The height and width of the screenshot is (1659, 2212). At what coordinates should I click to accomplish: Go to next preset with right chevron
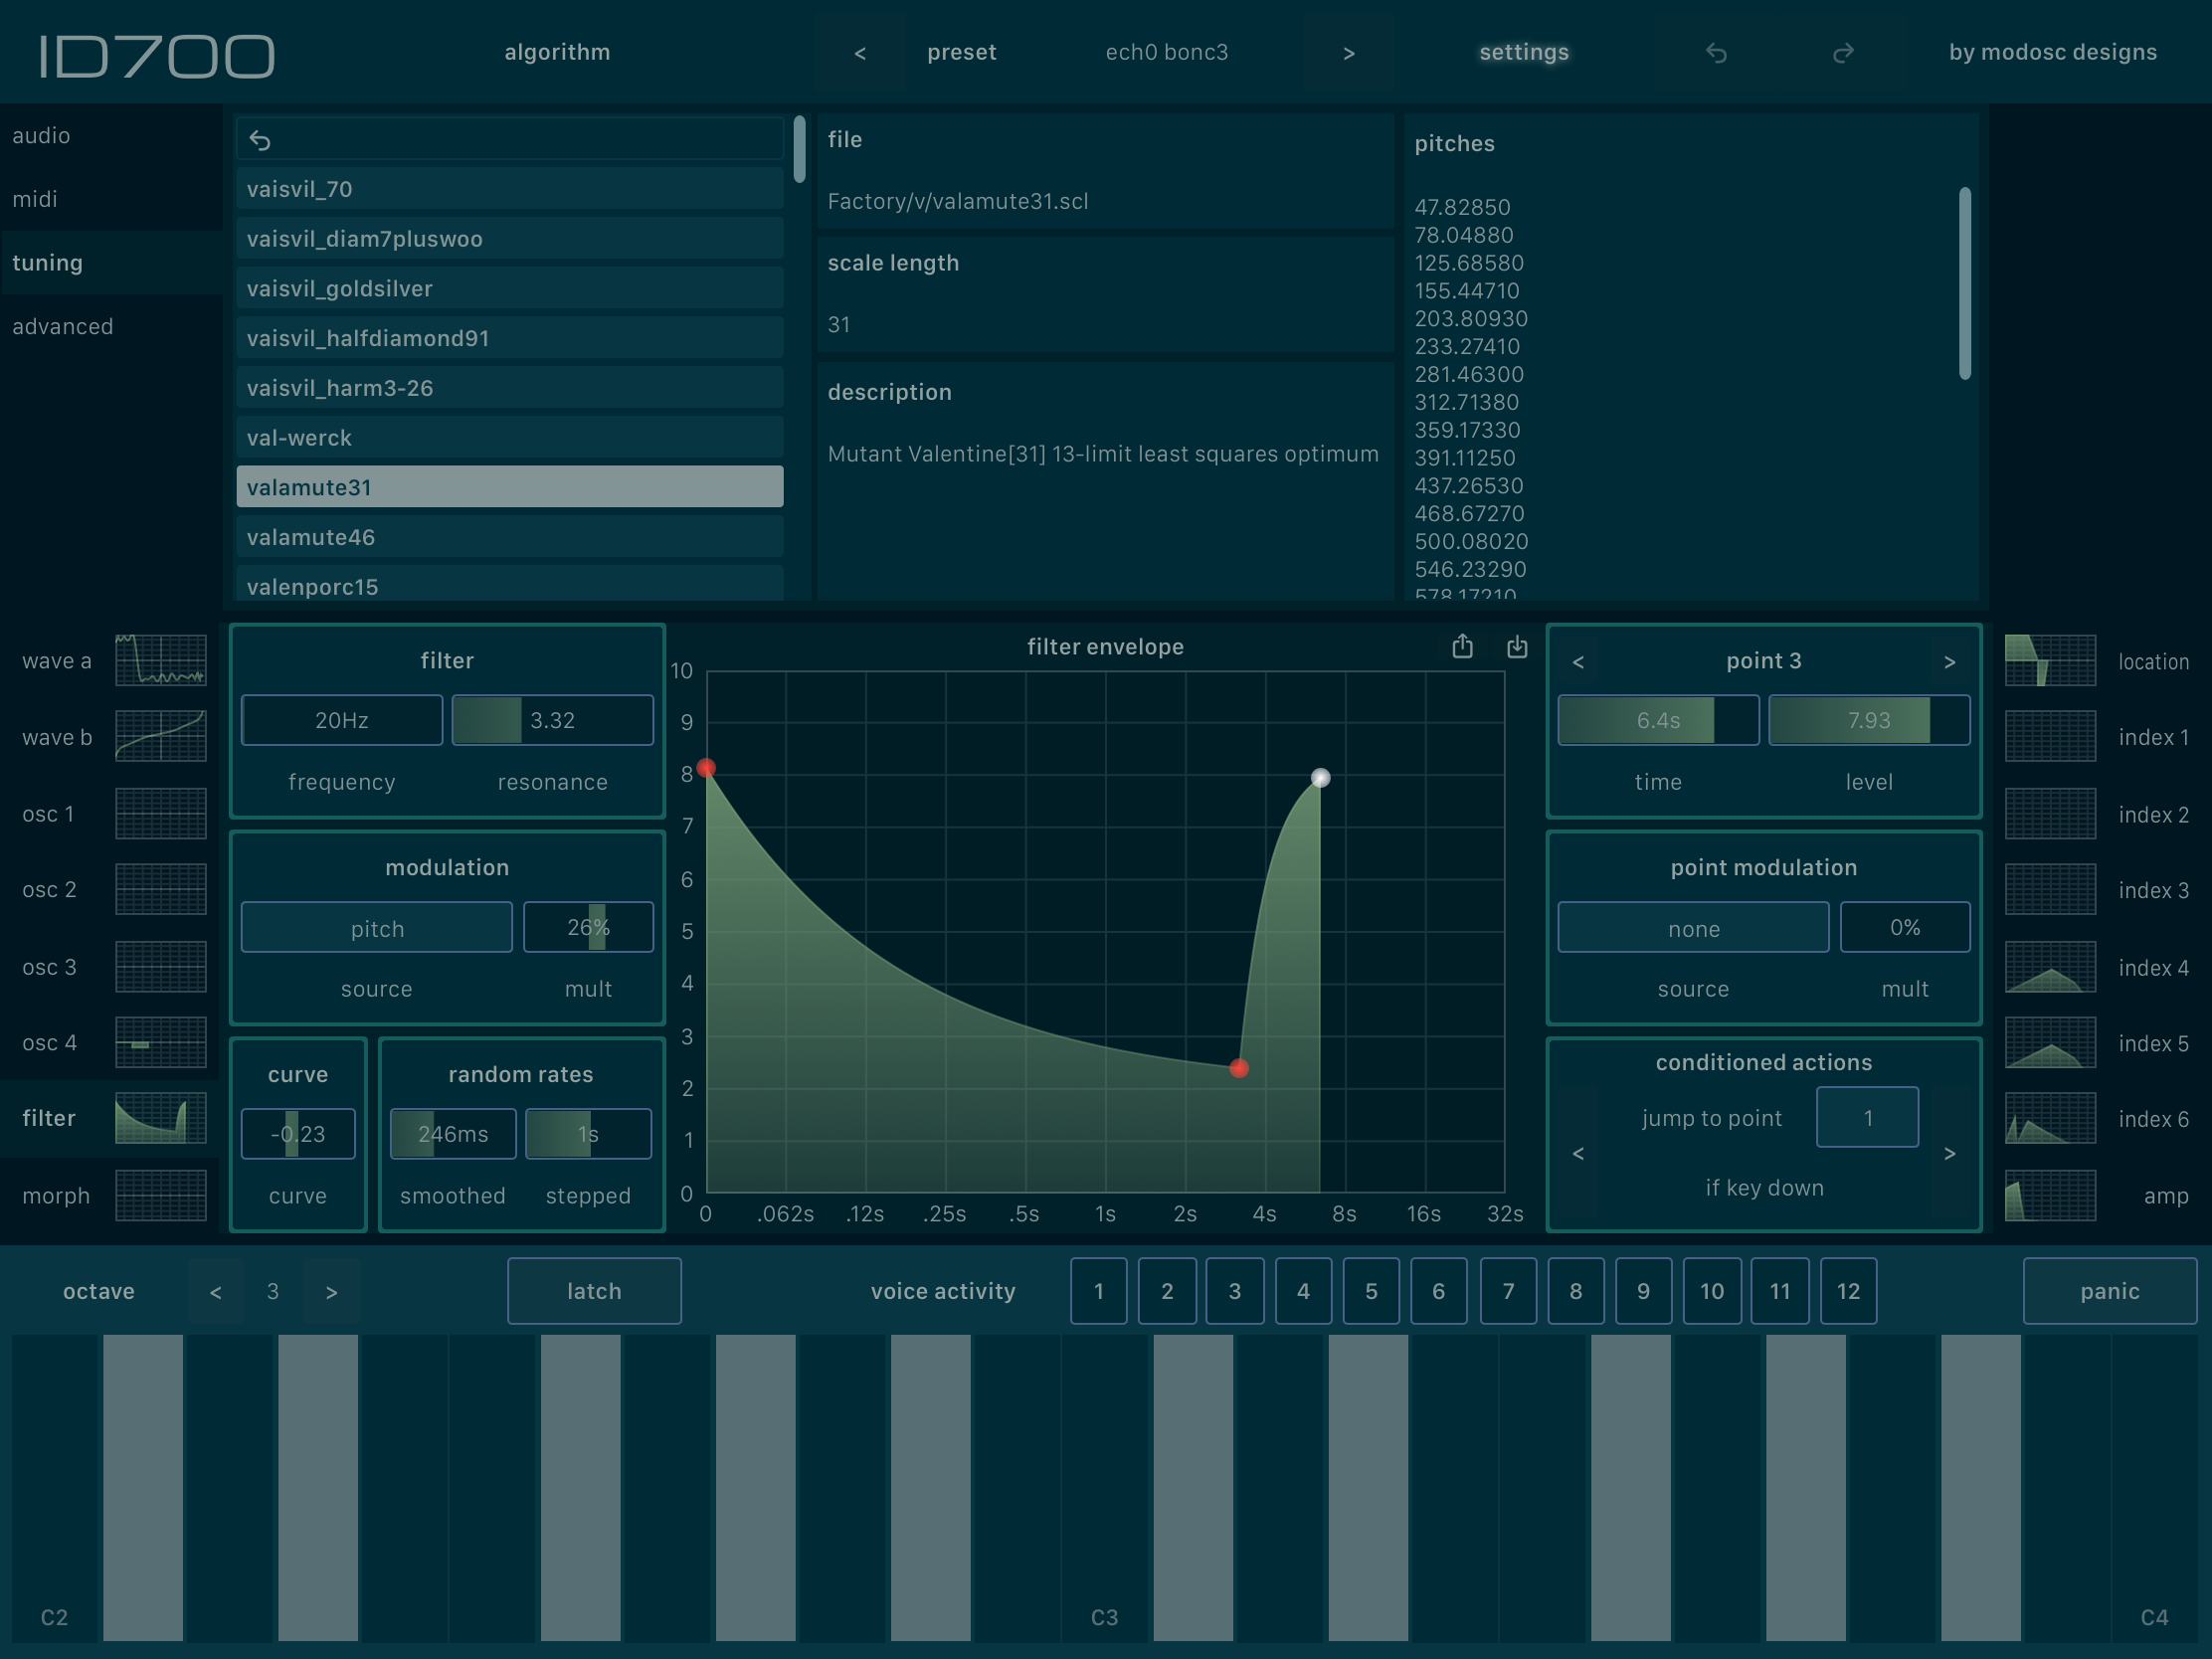[1348, 53]
